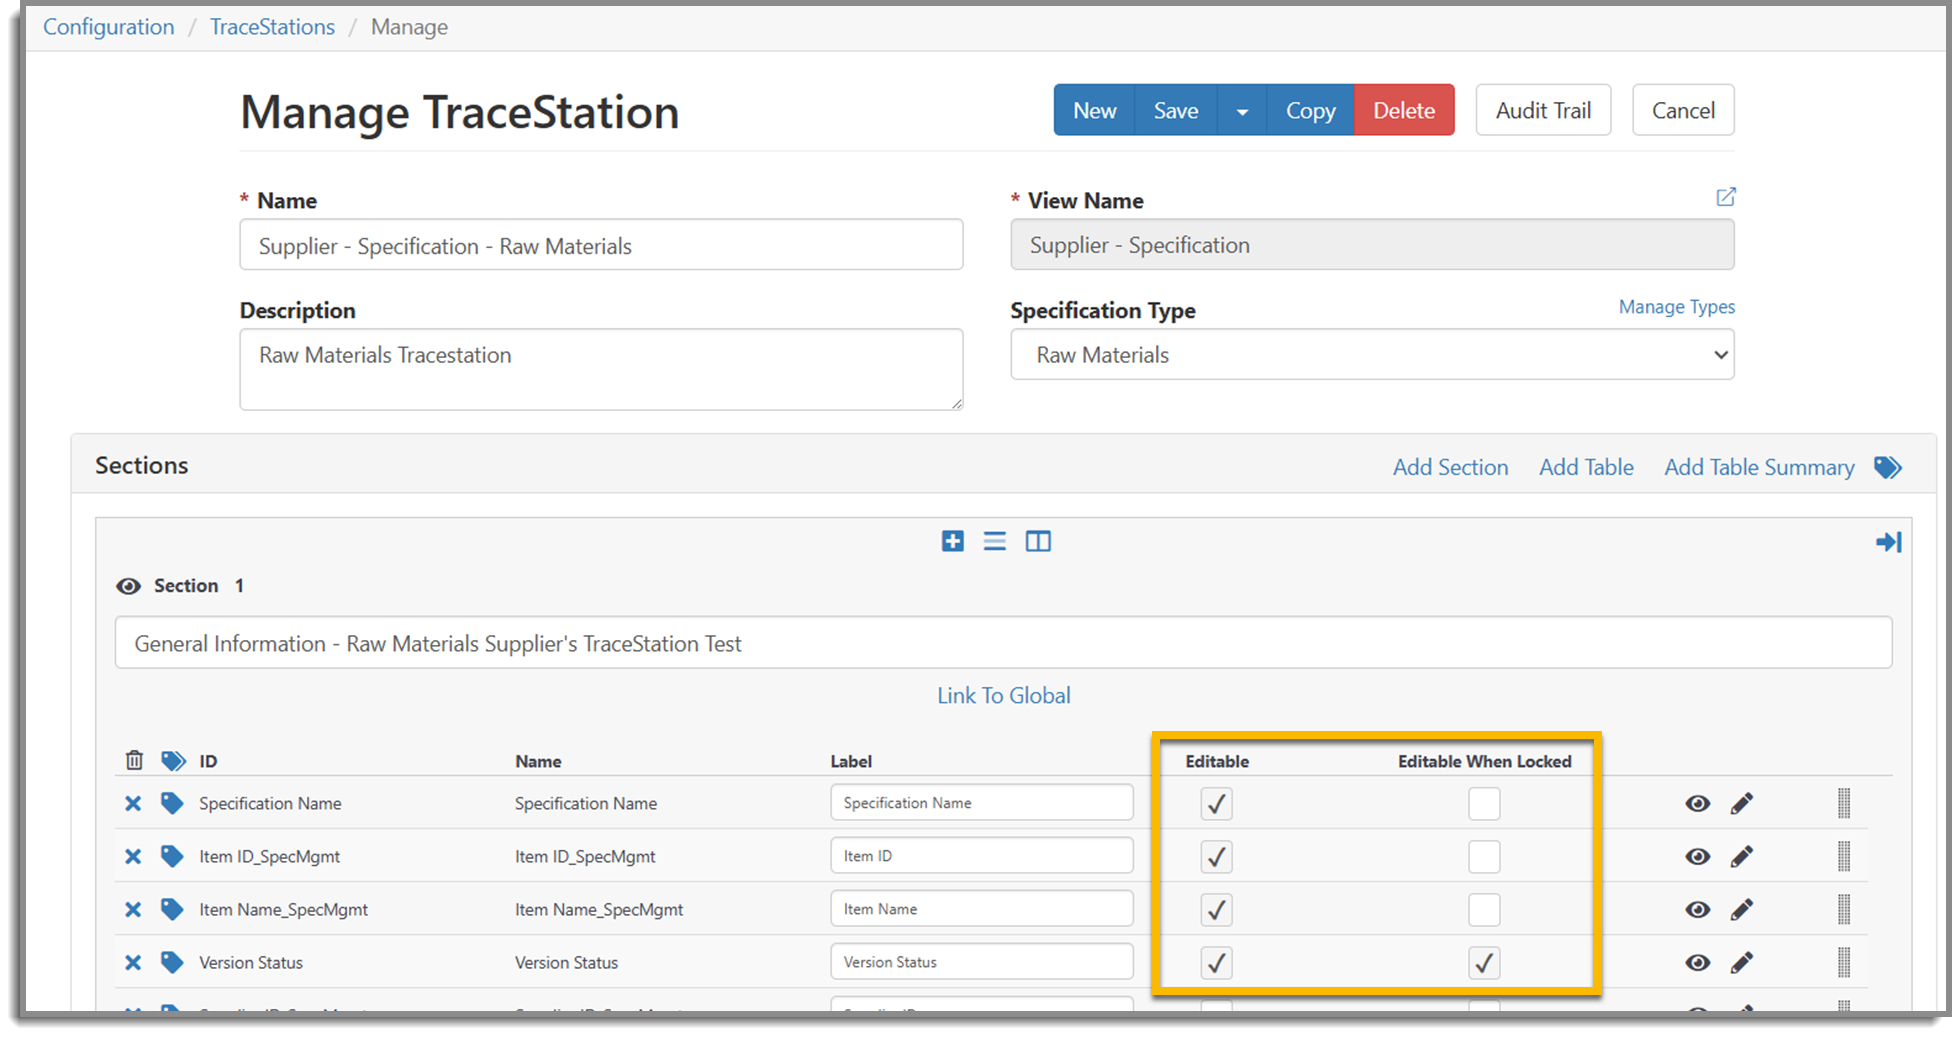Viewport: 1952px width, 1037px height.
Task: Remove the Specification Name row with the X
Action: [x=133, y=803]
